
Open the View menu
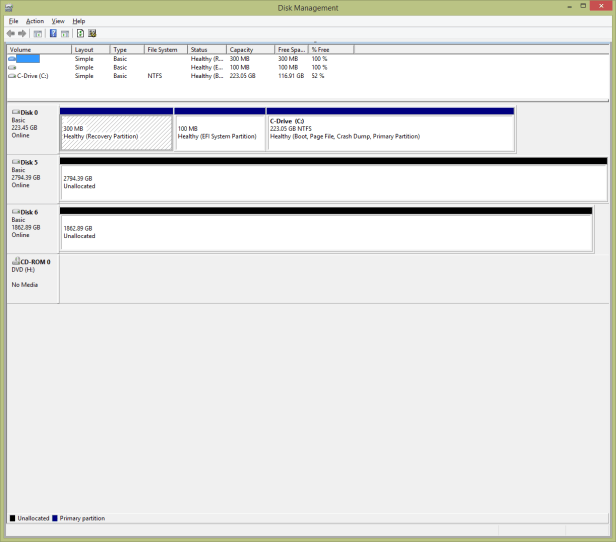58,20
